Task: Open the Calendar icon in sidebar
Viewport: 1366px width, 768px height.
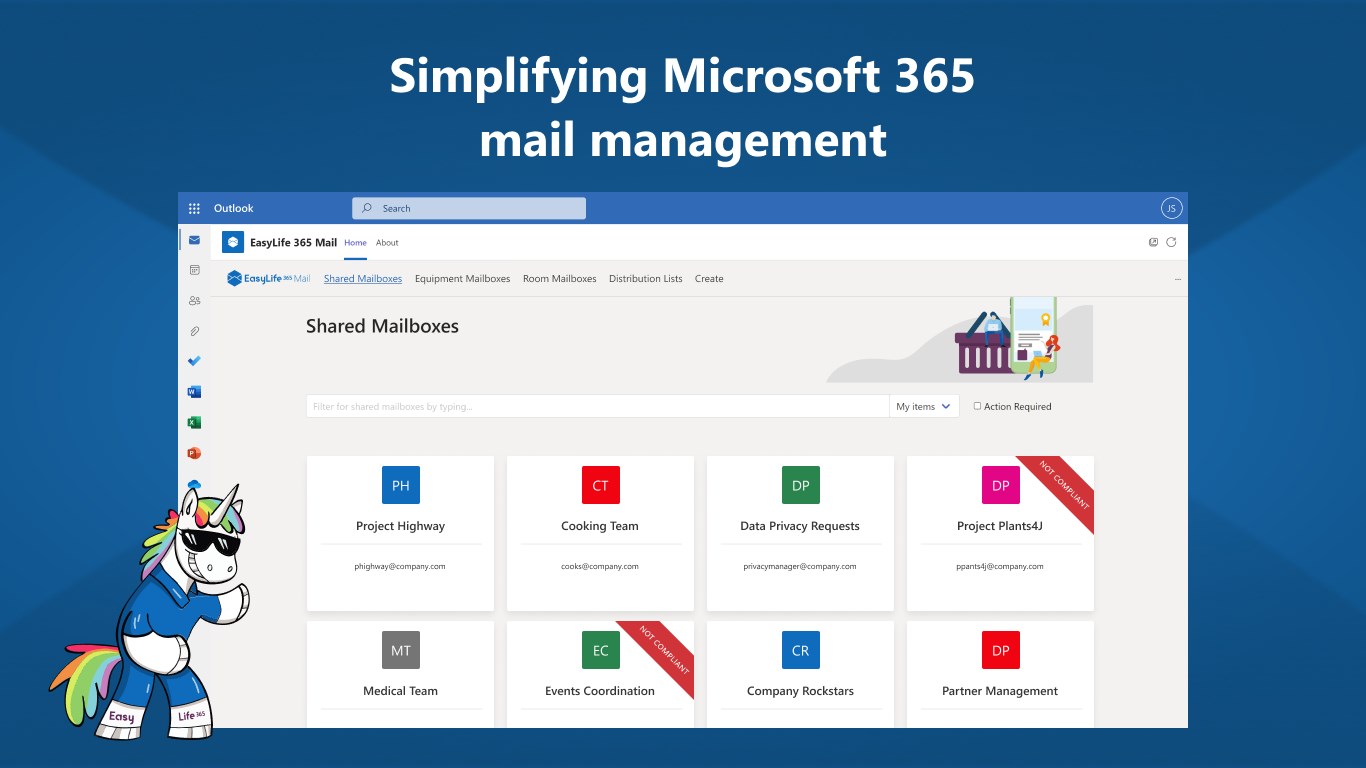Action: [194, 270]
